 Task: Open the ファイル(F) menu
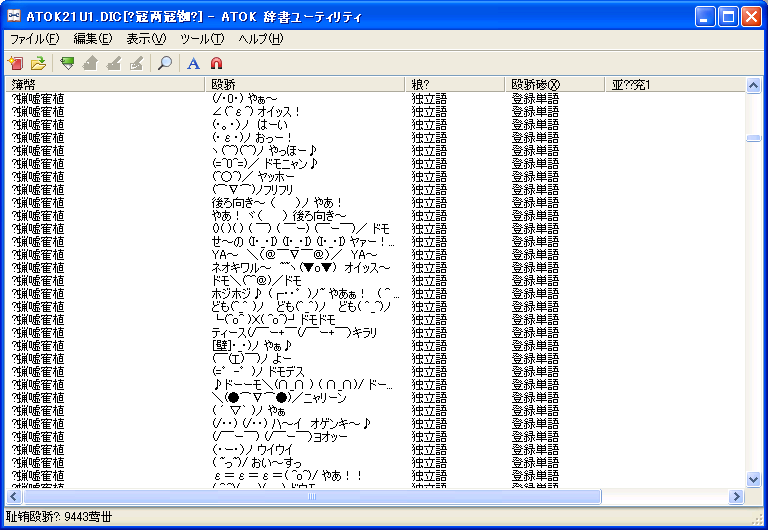tap(35, 39)
